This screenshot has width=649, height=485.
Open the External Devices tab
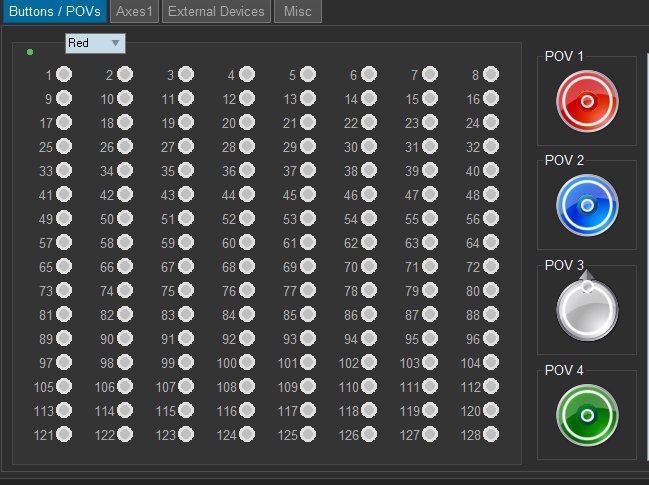coord(216,12)
